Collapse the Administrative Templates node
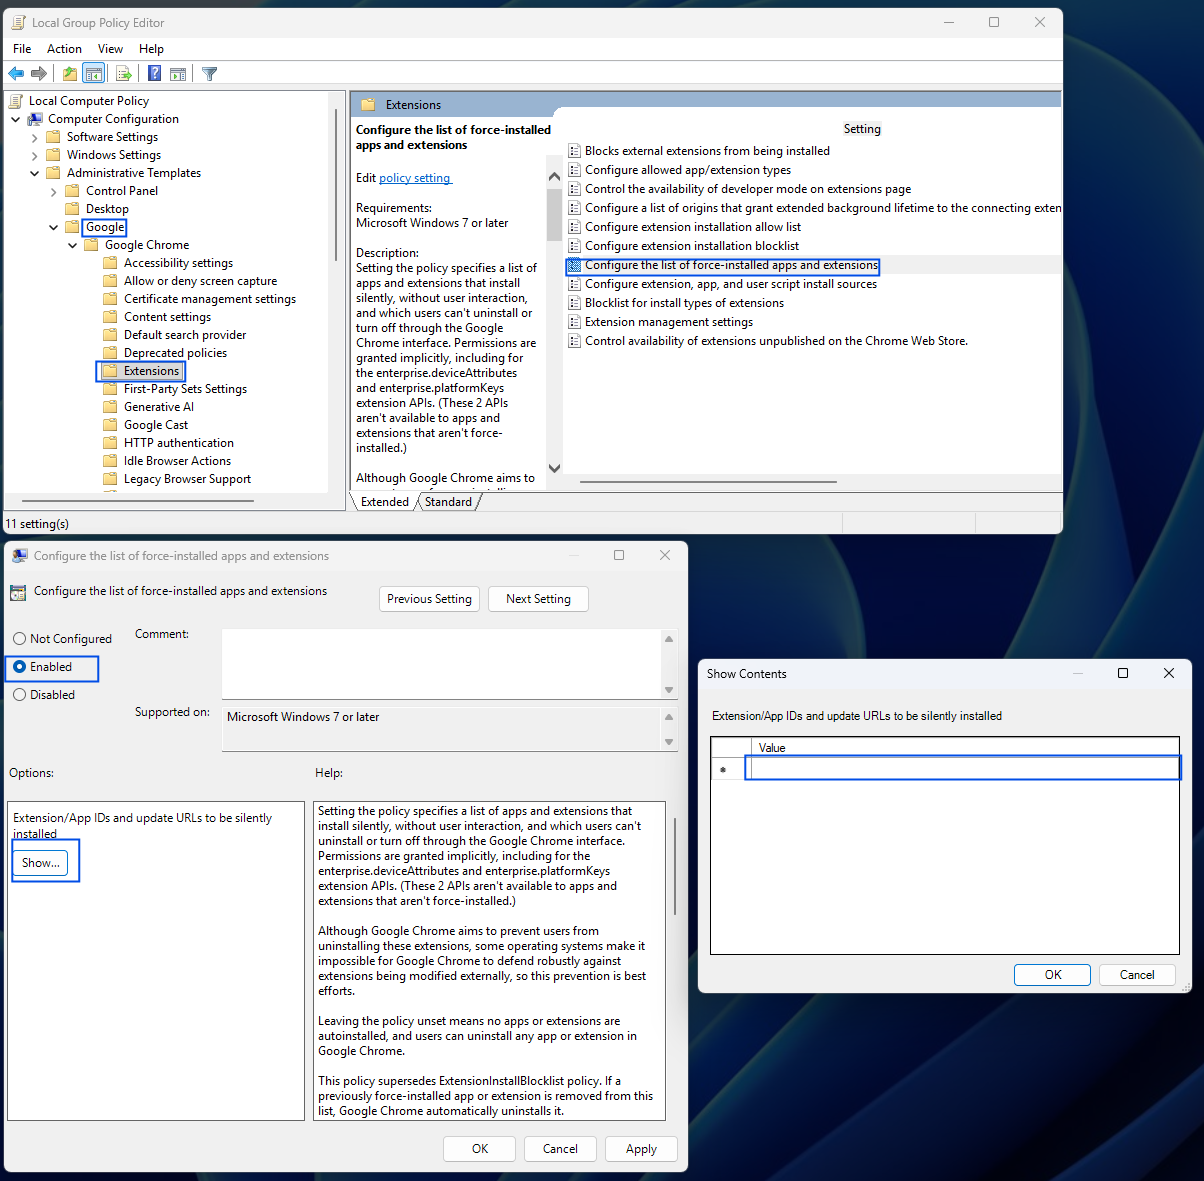The height and width of the screenshot is (1181, 1204). 35,173
